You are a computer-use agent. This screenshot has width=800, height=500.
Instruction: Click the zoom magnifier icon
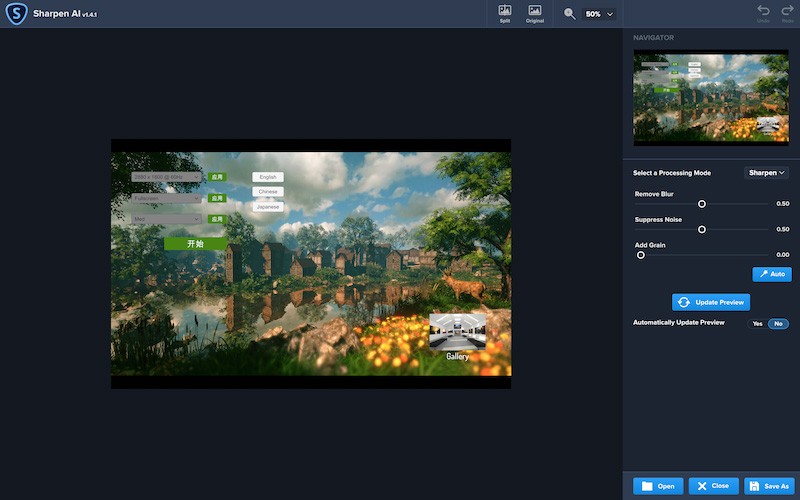(569, 14)
